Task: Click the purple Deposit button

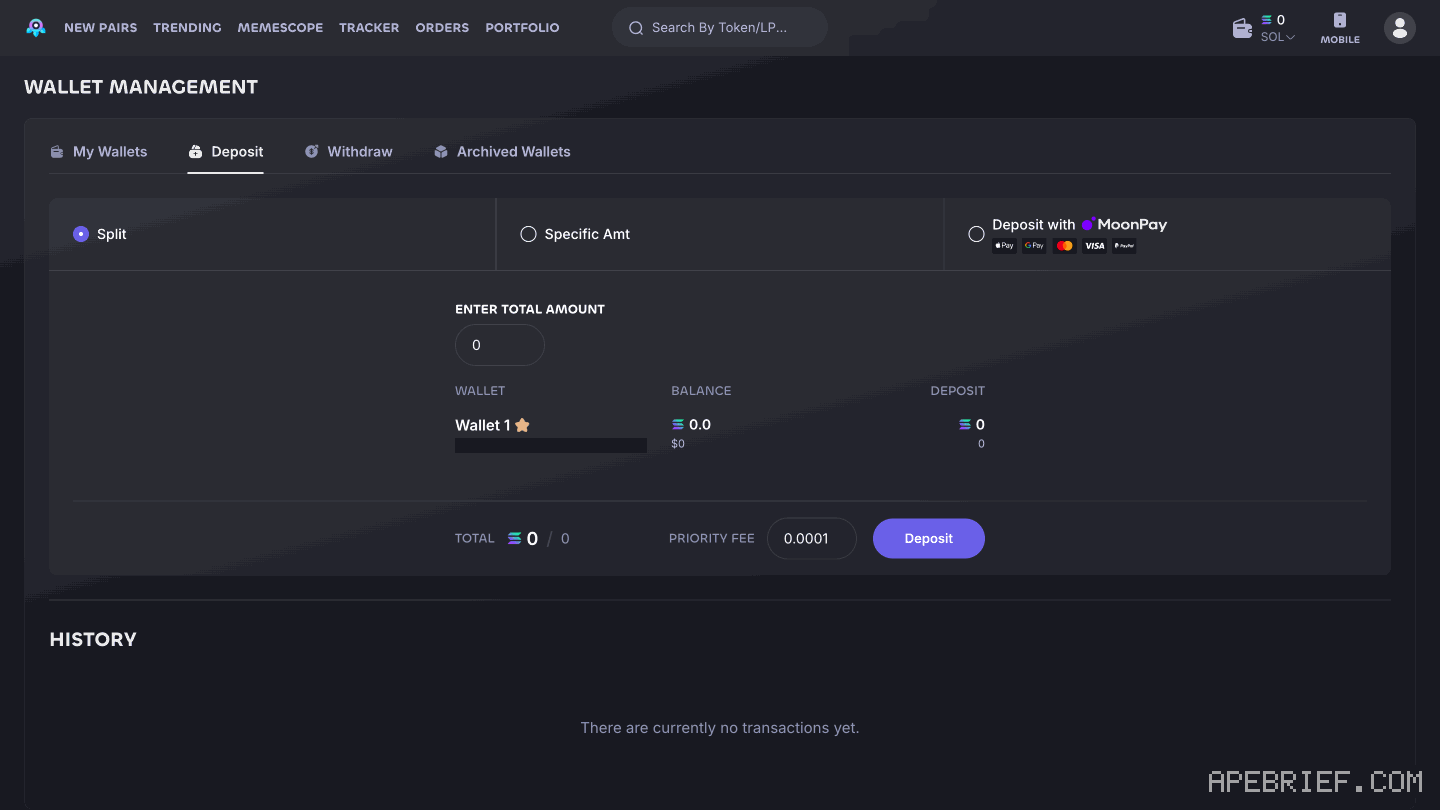Action: click(x=929, y=538)
